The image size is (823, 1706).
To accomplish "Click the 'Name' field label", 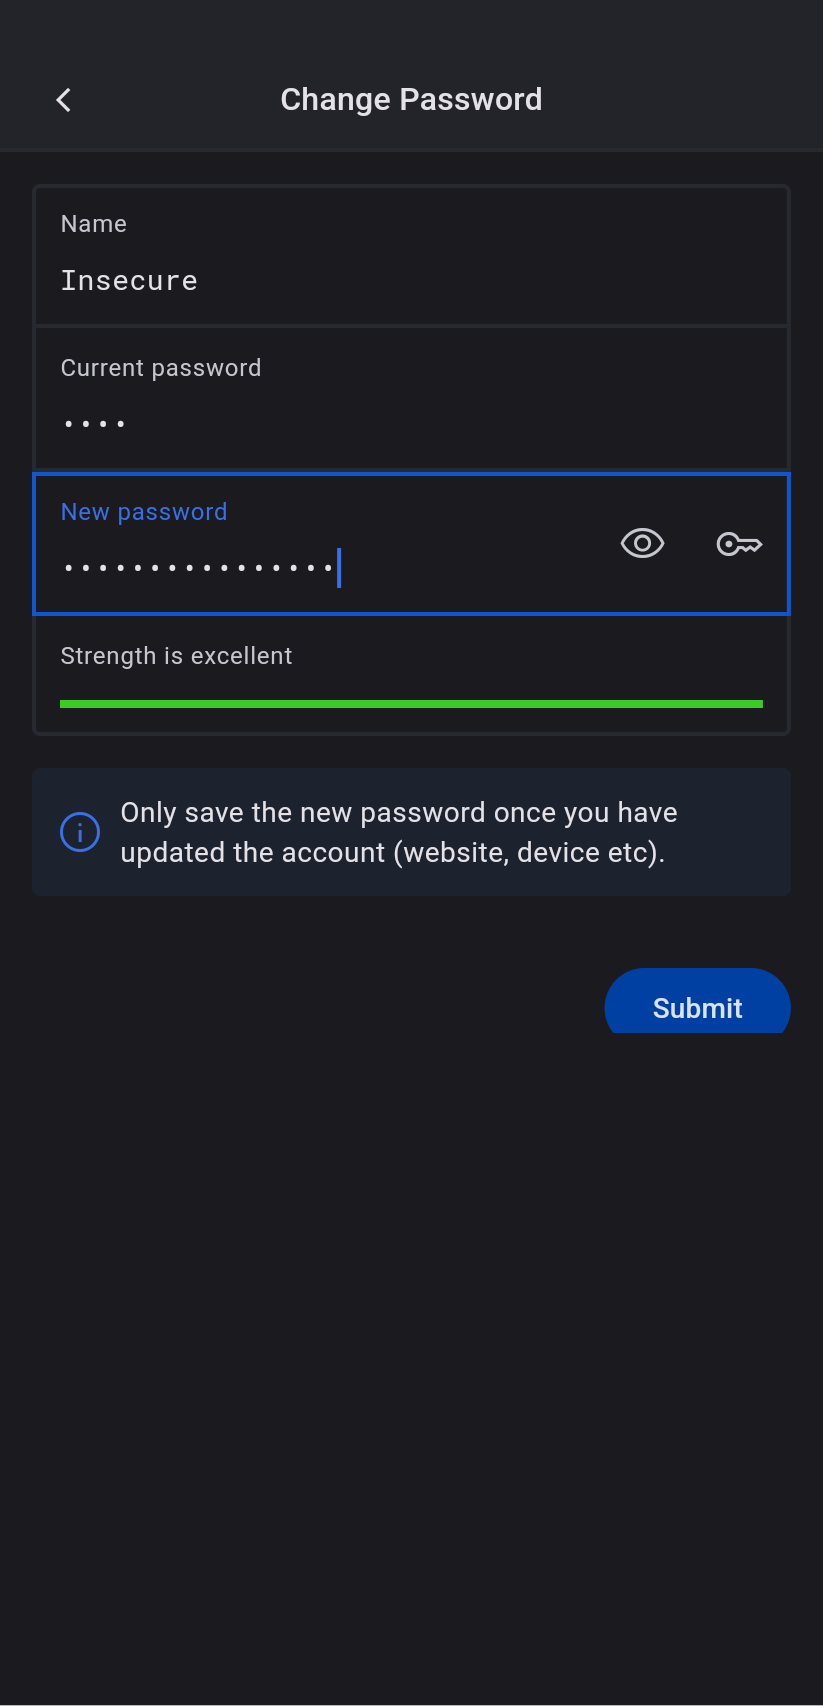I will click(x=94, y=224).
